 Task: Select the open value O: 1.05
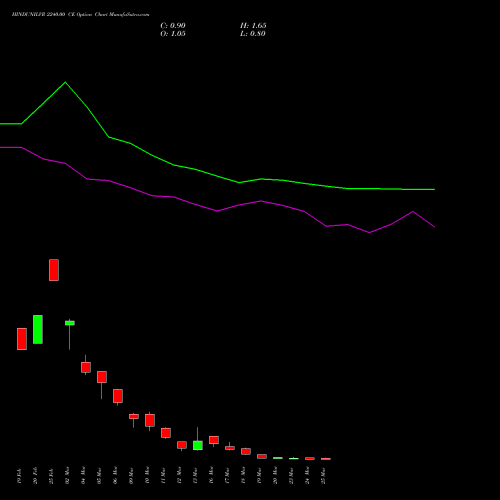pyautogui.click(x=173, y=34)
